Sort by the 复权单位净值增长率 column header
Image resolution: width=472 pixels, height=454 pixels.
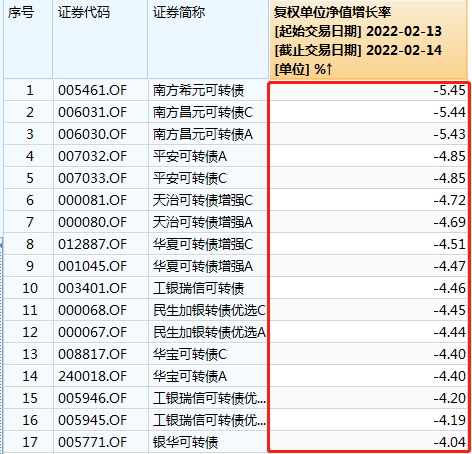368,39
